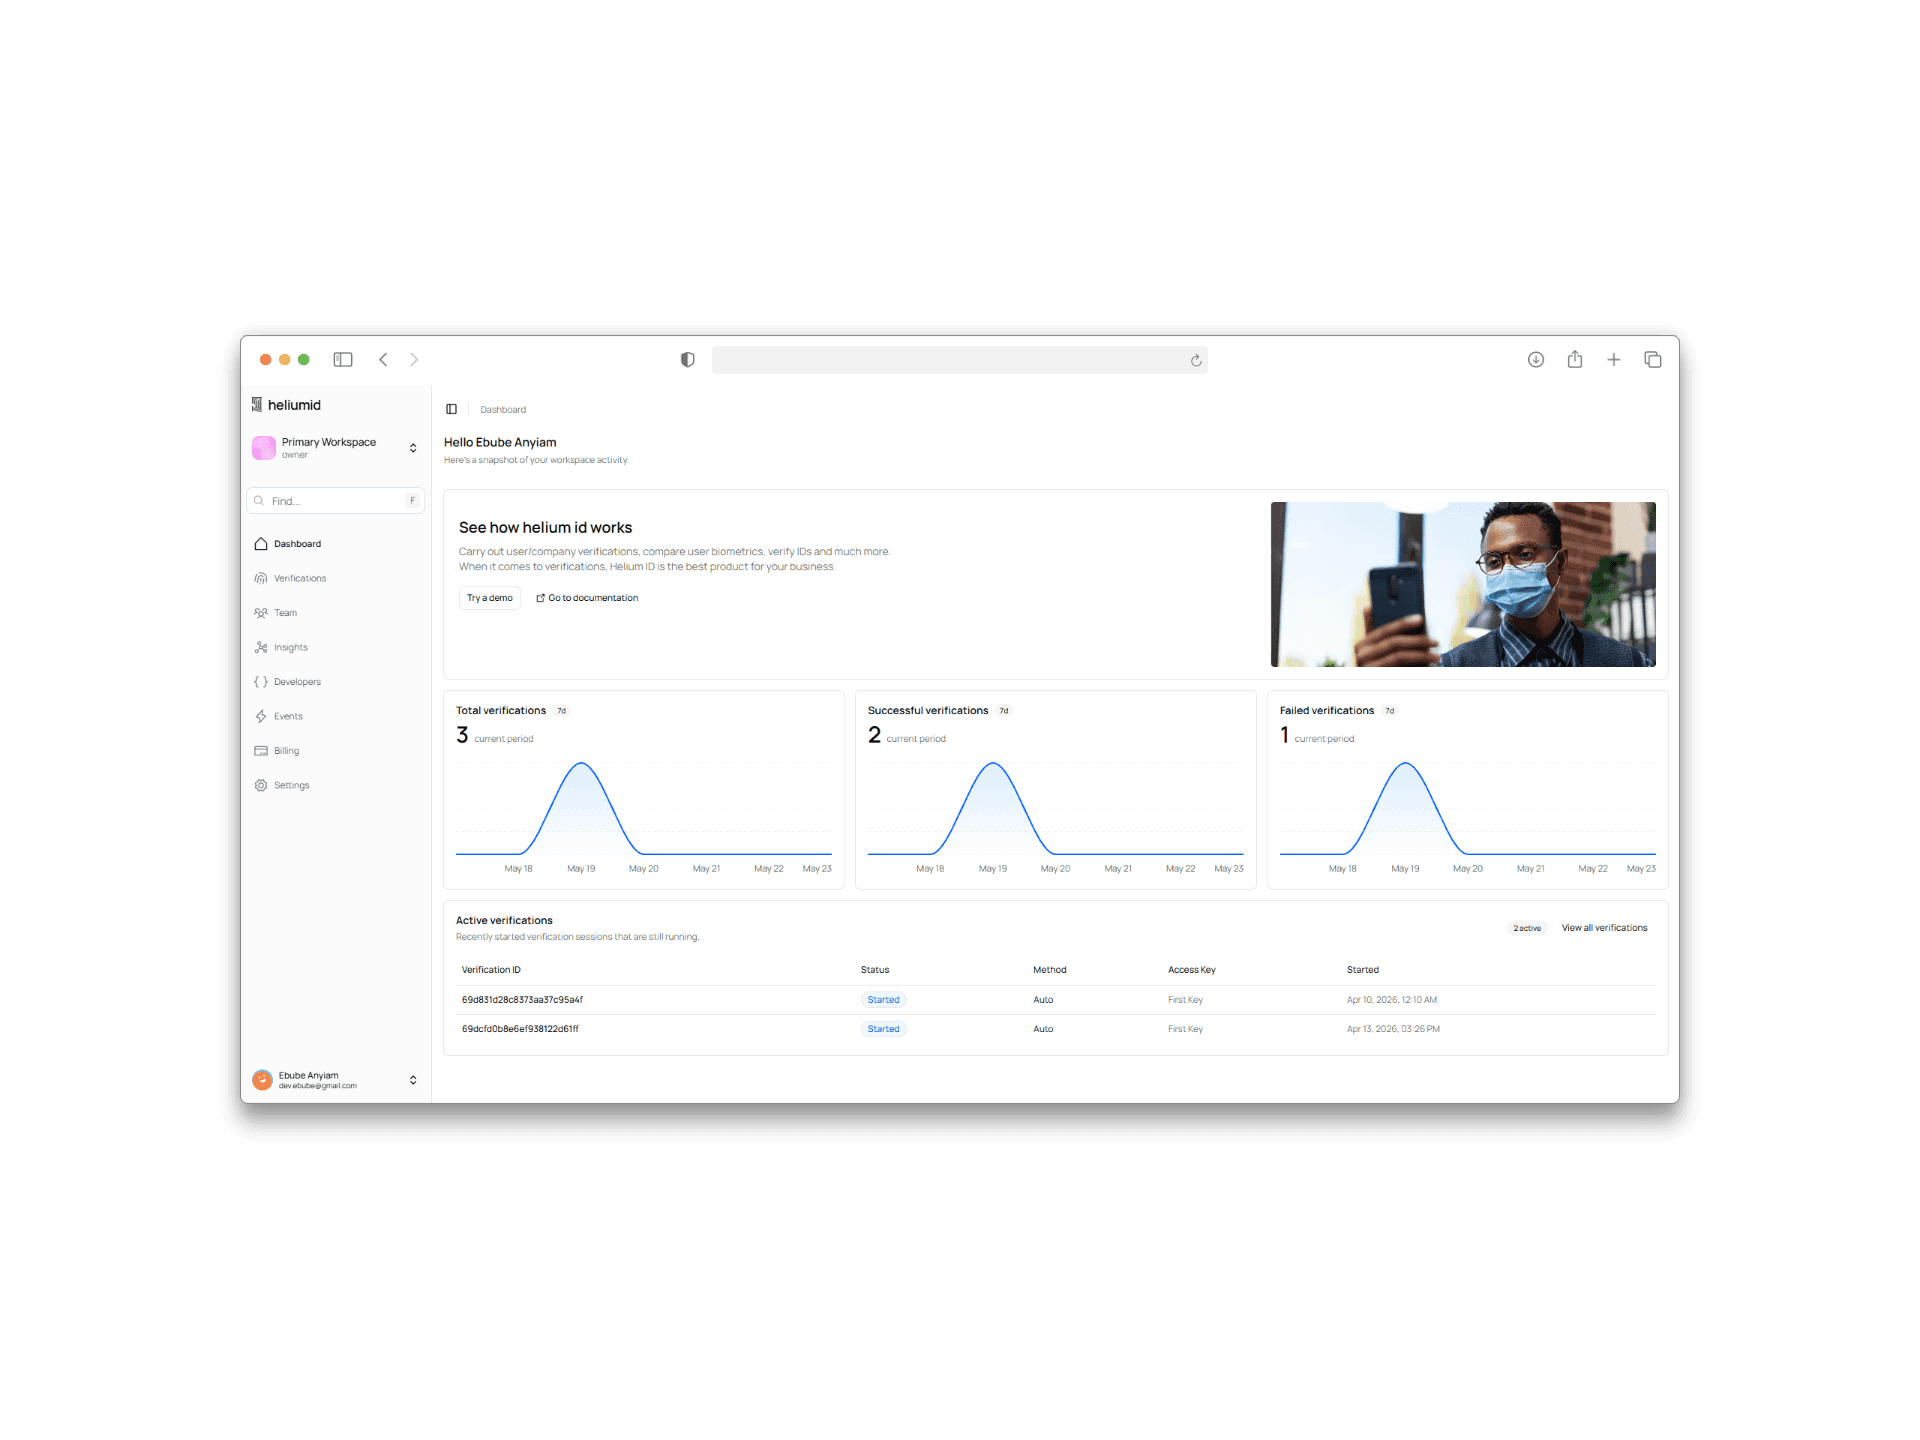This screenshot has height=1440, width=1920.
Task: Open the 7d period on Failed verifications
Action: (x=1390, y=711)
